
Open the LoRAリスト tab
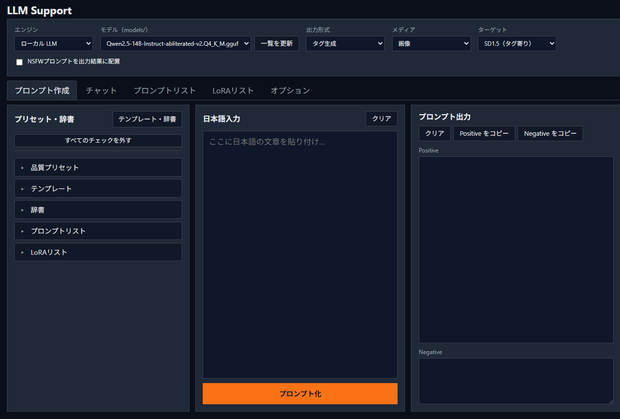pyautogui.click(x=233, y=91)
